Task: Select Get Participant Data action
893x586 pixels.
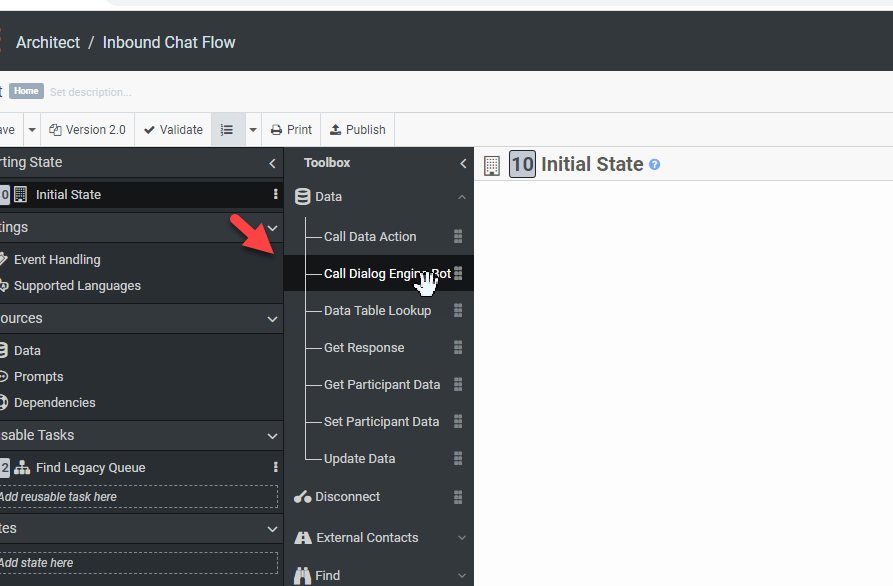Action: coord(381,385)
